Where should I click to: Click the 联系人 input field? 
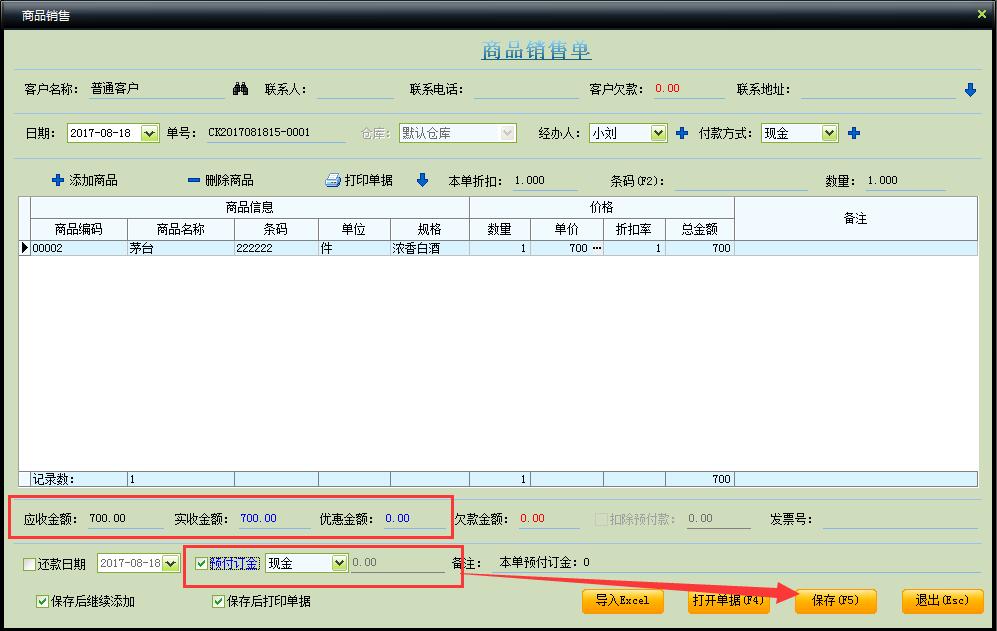(x=355, y=90)
